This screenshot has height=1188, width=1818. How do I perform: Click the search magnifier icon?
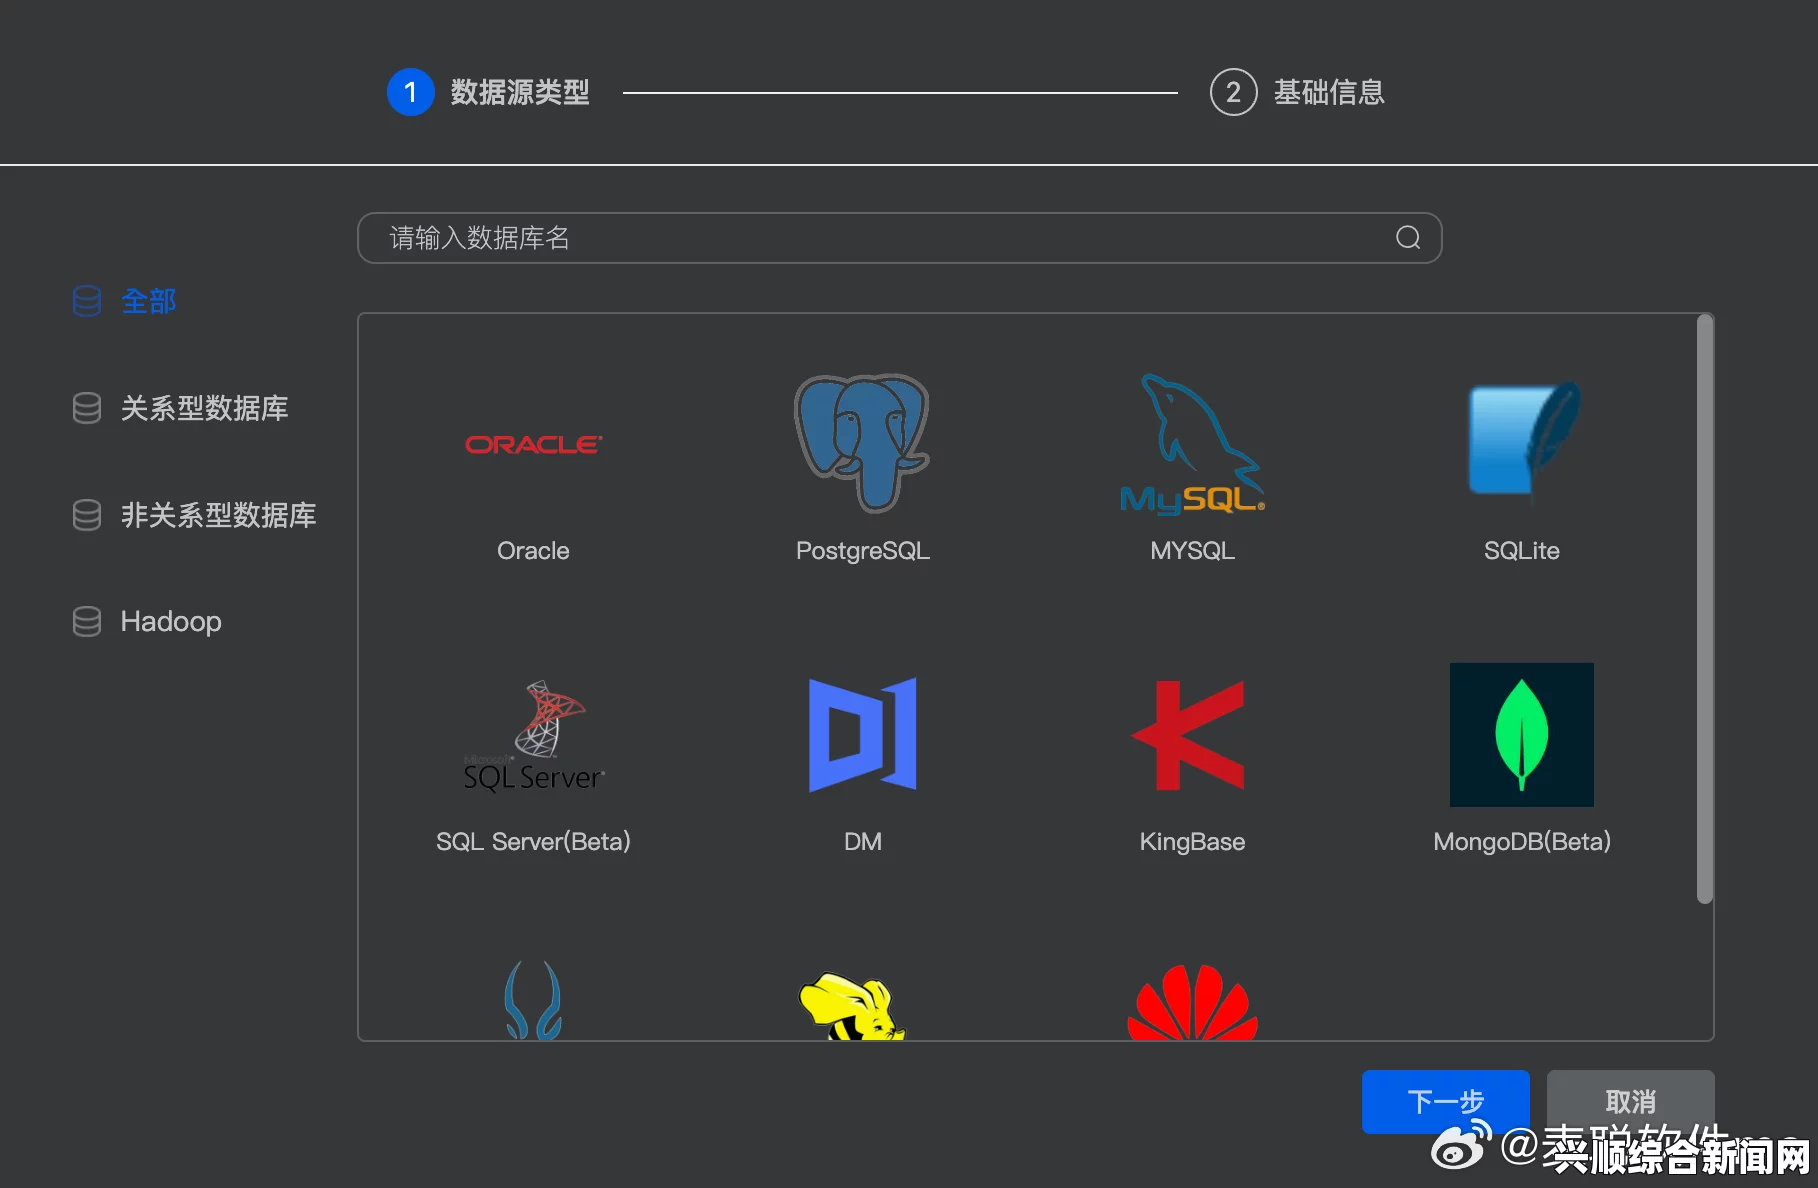pyautogui.click(x=1408, y=237)
